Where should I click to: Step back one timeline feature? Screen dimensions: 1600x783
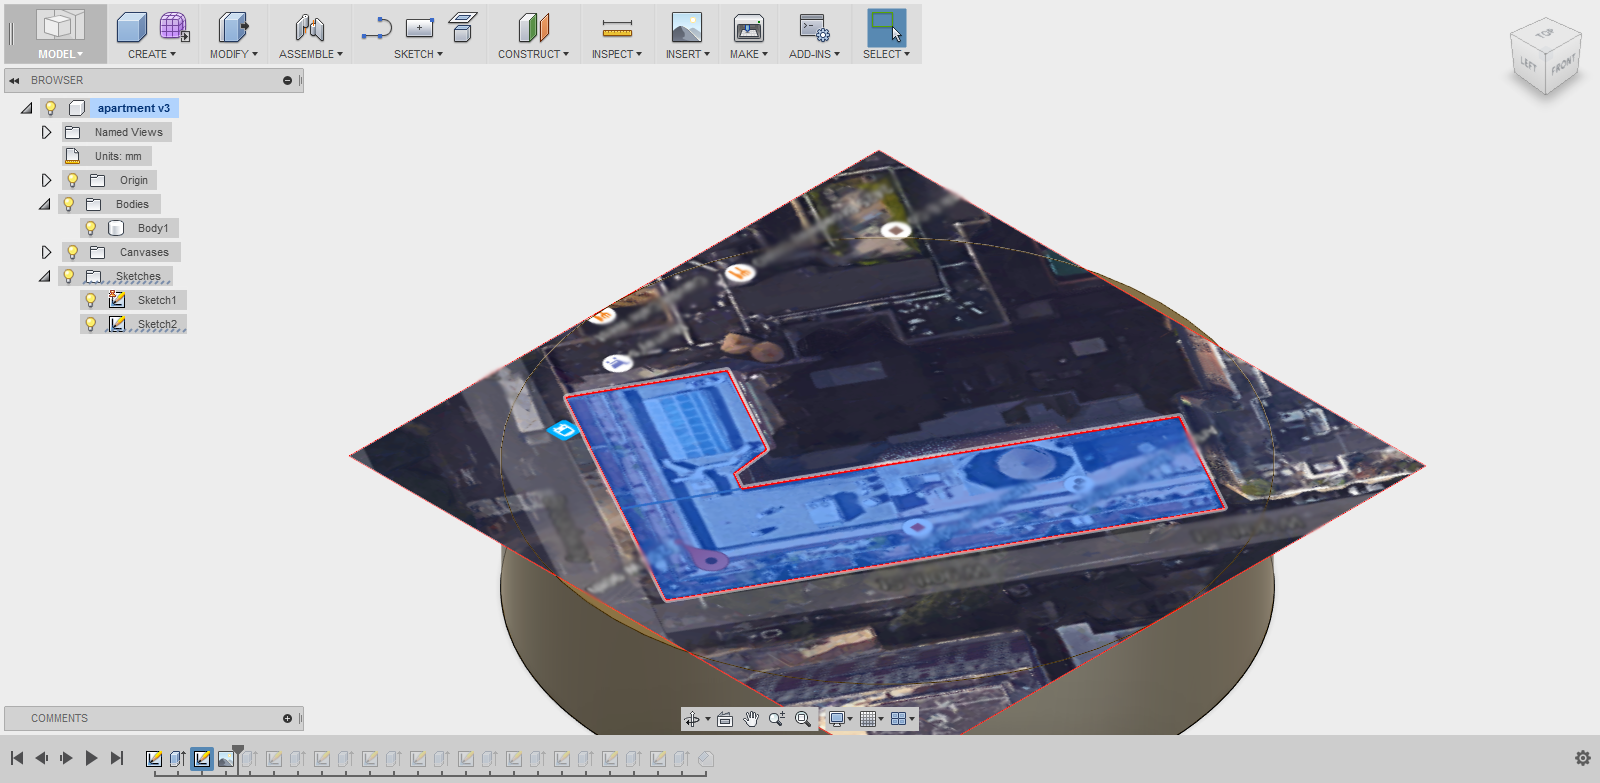point(42,758)
